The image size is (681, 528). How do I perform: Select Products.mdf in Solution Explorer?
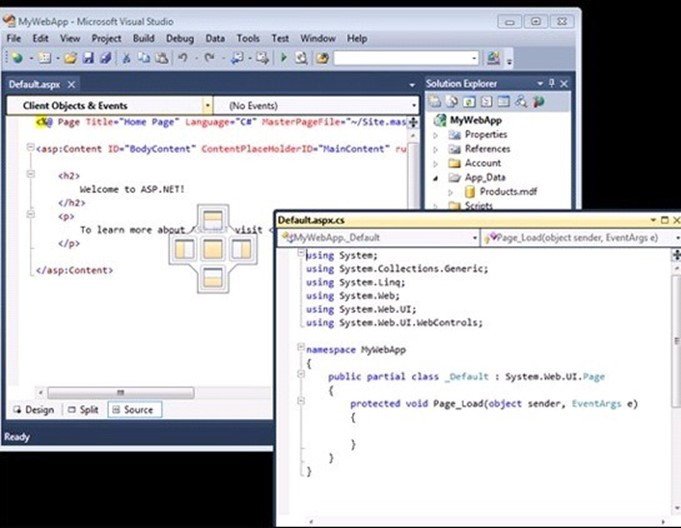(508, 191)
